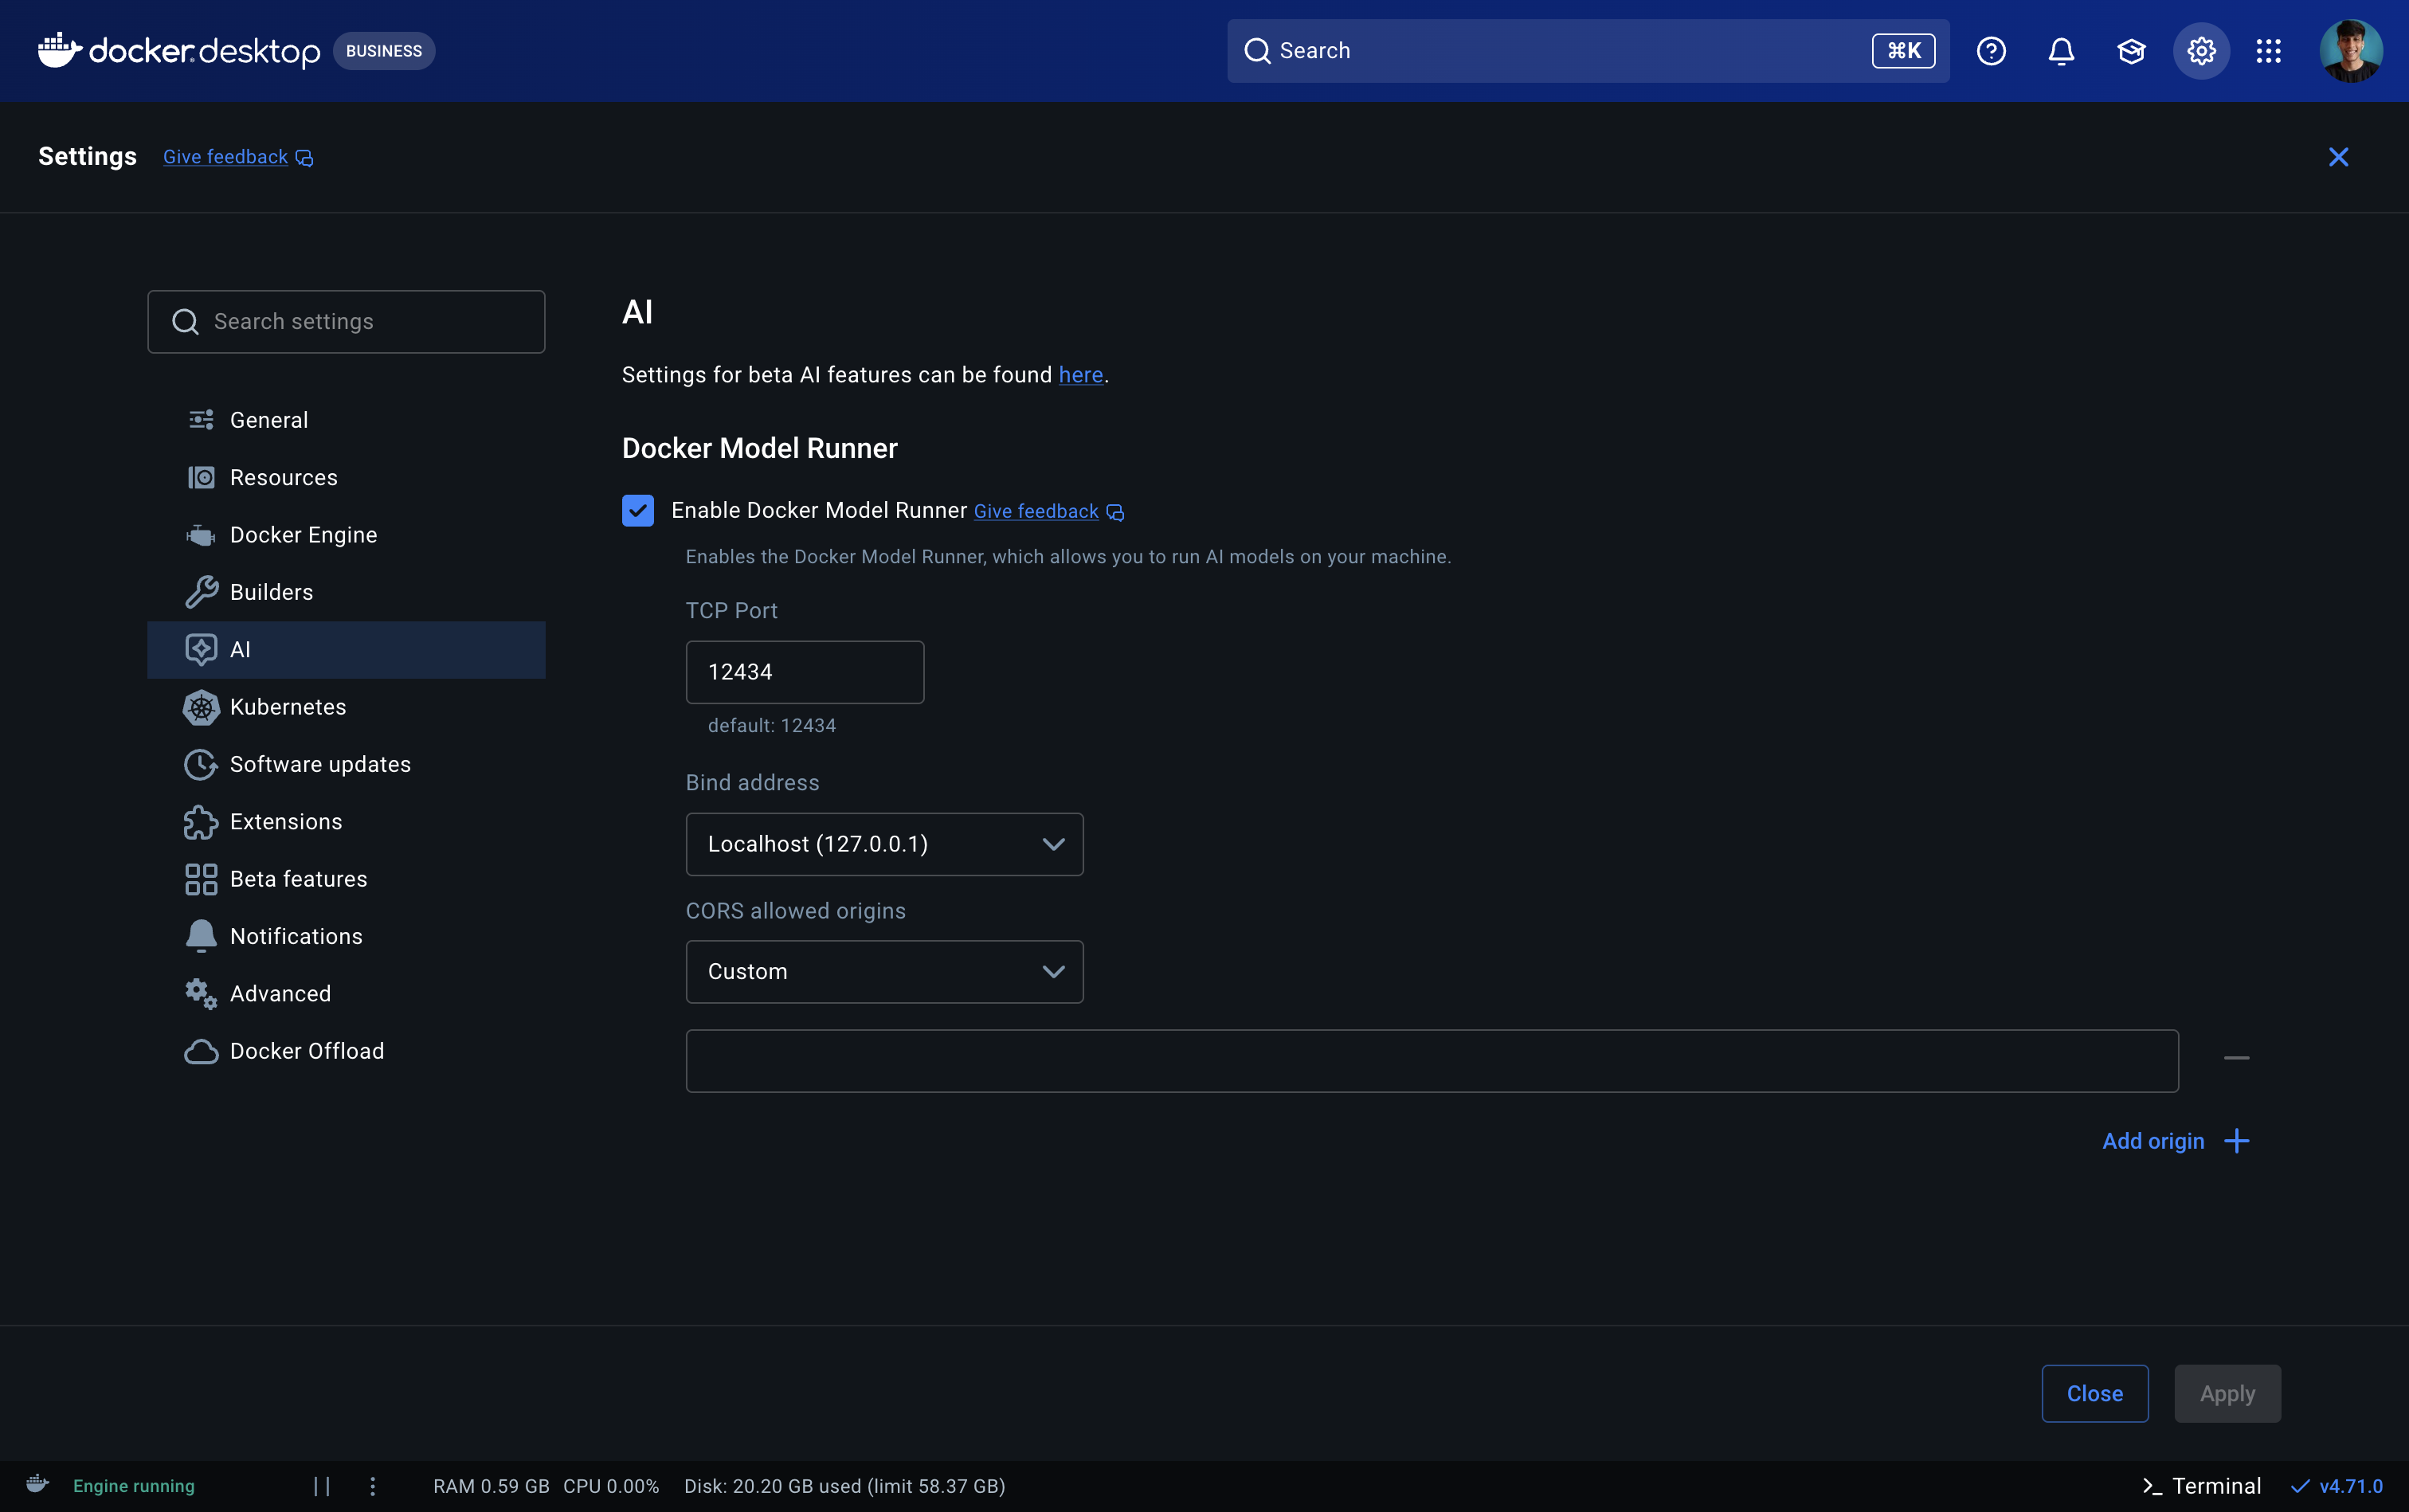Image resolution: width=2409 pixels, height=1512 pixels.
Task: Open the help question mark icon
Action: [1991, 51]
